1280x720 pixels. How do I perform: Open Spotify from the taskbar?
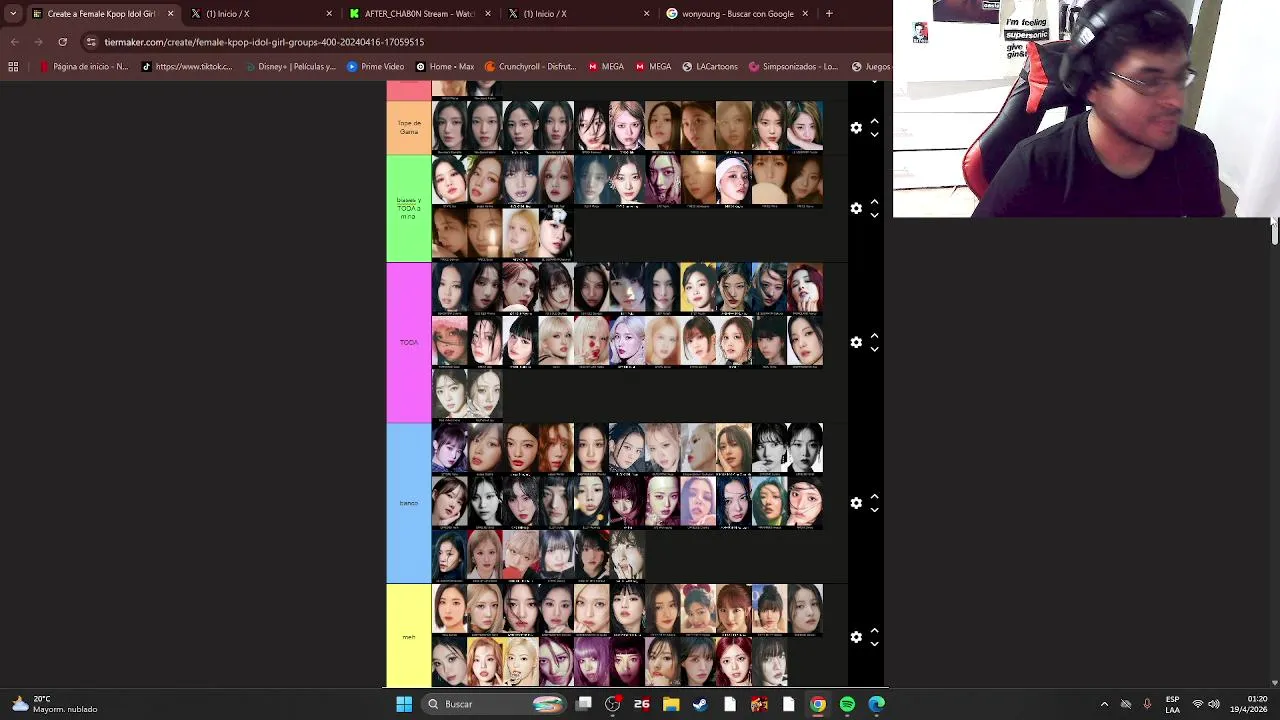tap(847, 704)
